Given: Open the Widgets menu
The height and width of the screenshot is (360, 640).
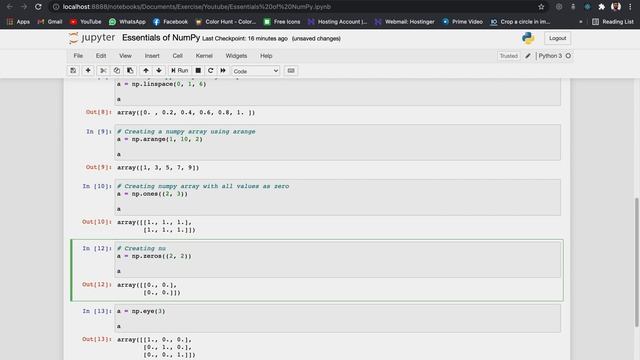Looking at the screenshot, I should pos(236,56).
